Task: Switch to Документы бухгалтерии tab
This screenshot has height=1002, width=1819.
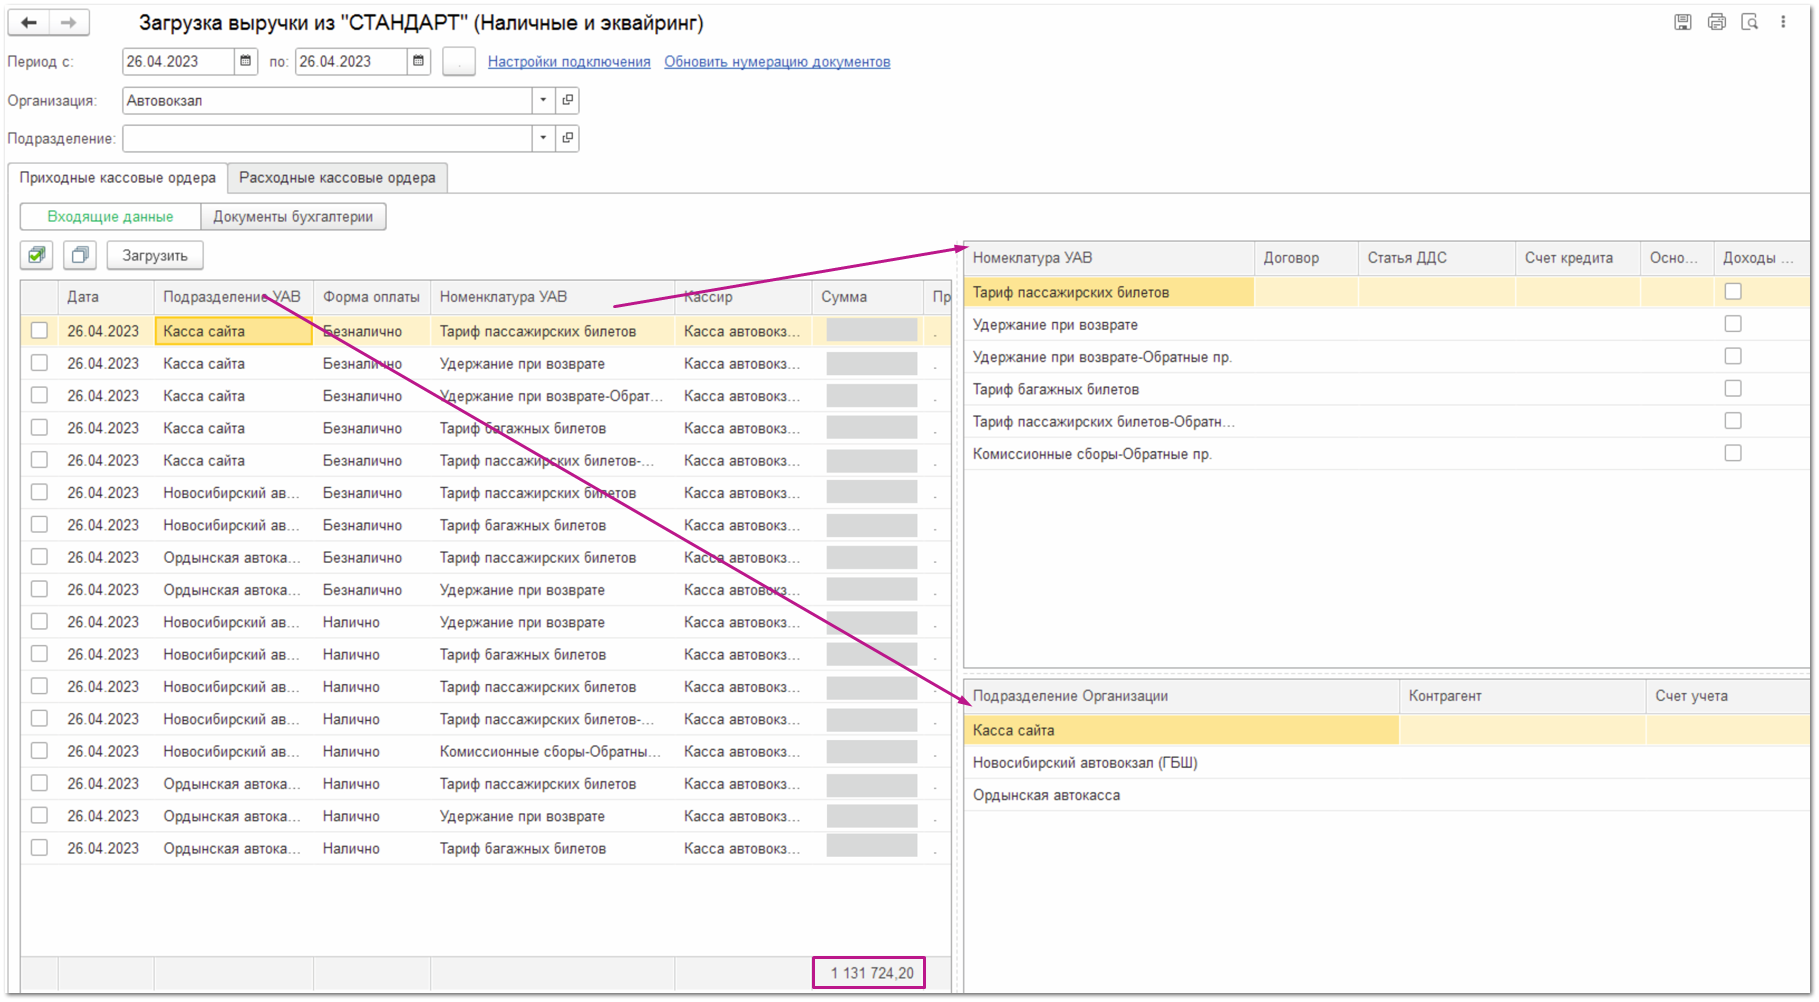Action: 293,217
